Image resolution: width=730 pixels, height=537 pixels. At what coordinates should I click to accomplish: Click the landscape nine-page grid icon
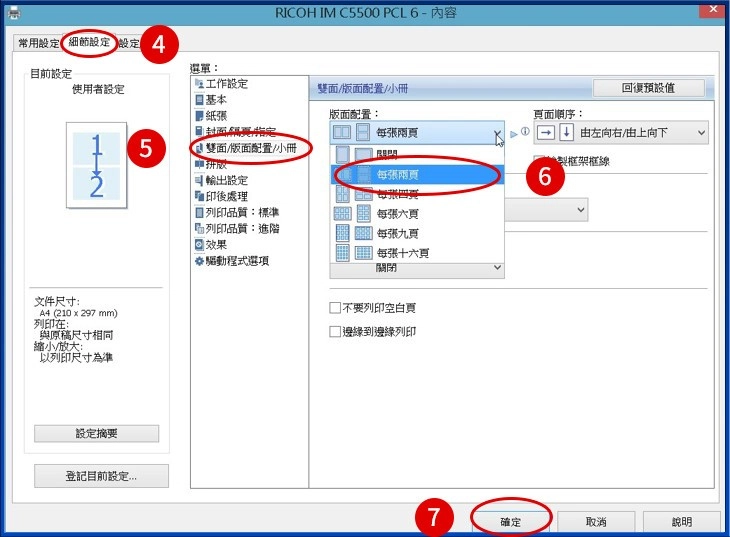tap(364, 233)
